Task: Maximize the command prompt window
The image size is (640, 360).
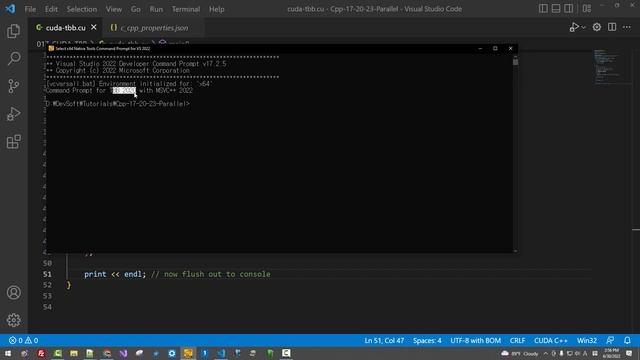Action: 495,48
